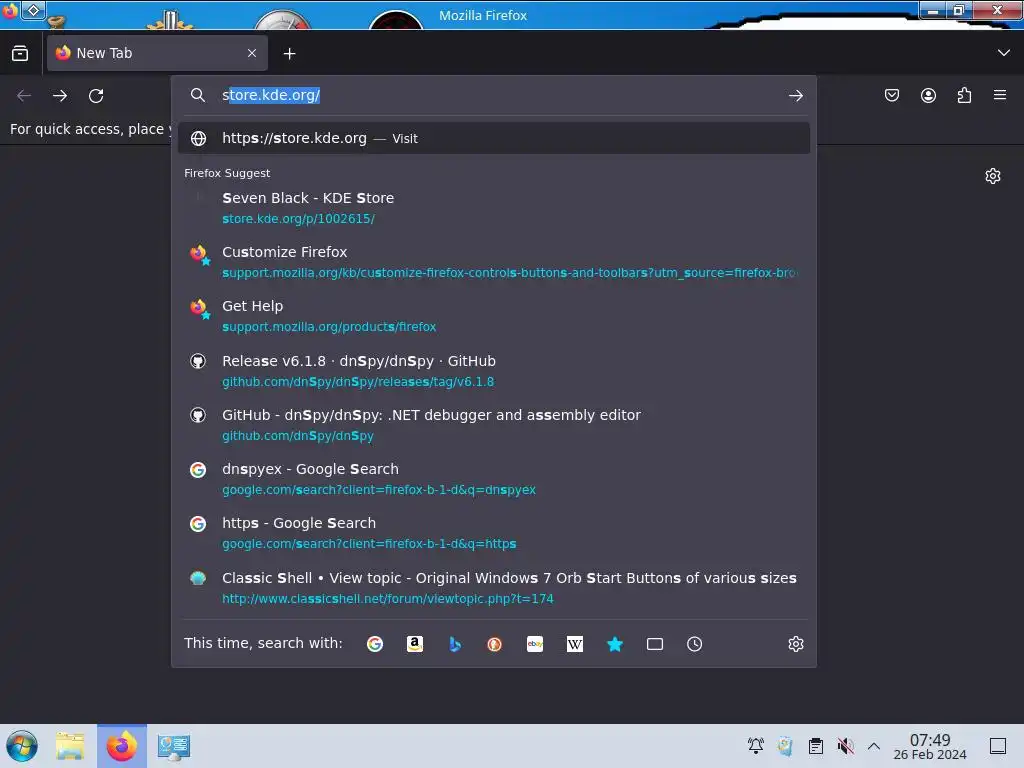The image size is (1024, 768).
Task: Open search settings gear in dropdown
Action: [795, 644]
